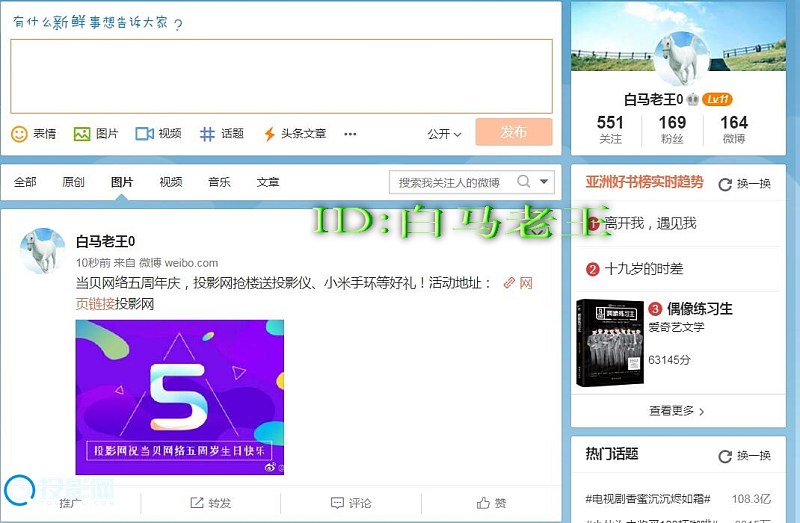Image resolution: width=800 pixels, height=523 pixels.
Task: Open the three-dots more options
Action: click(x=350, y=134)
